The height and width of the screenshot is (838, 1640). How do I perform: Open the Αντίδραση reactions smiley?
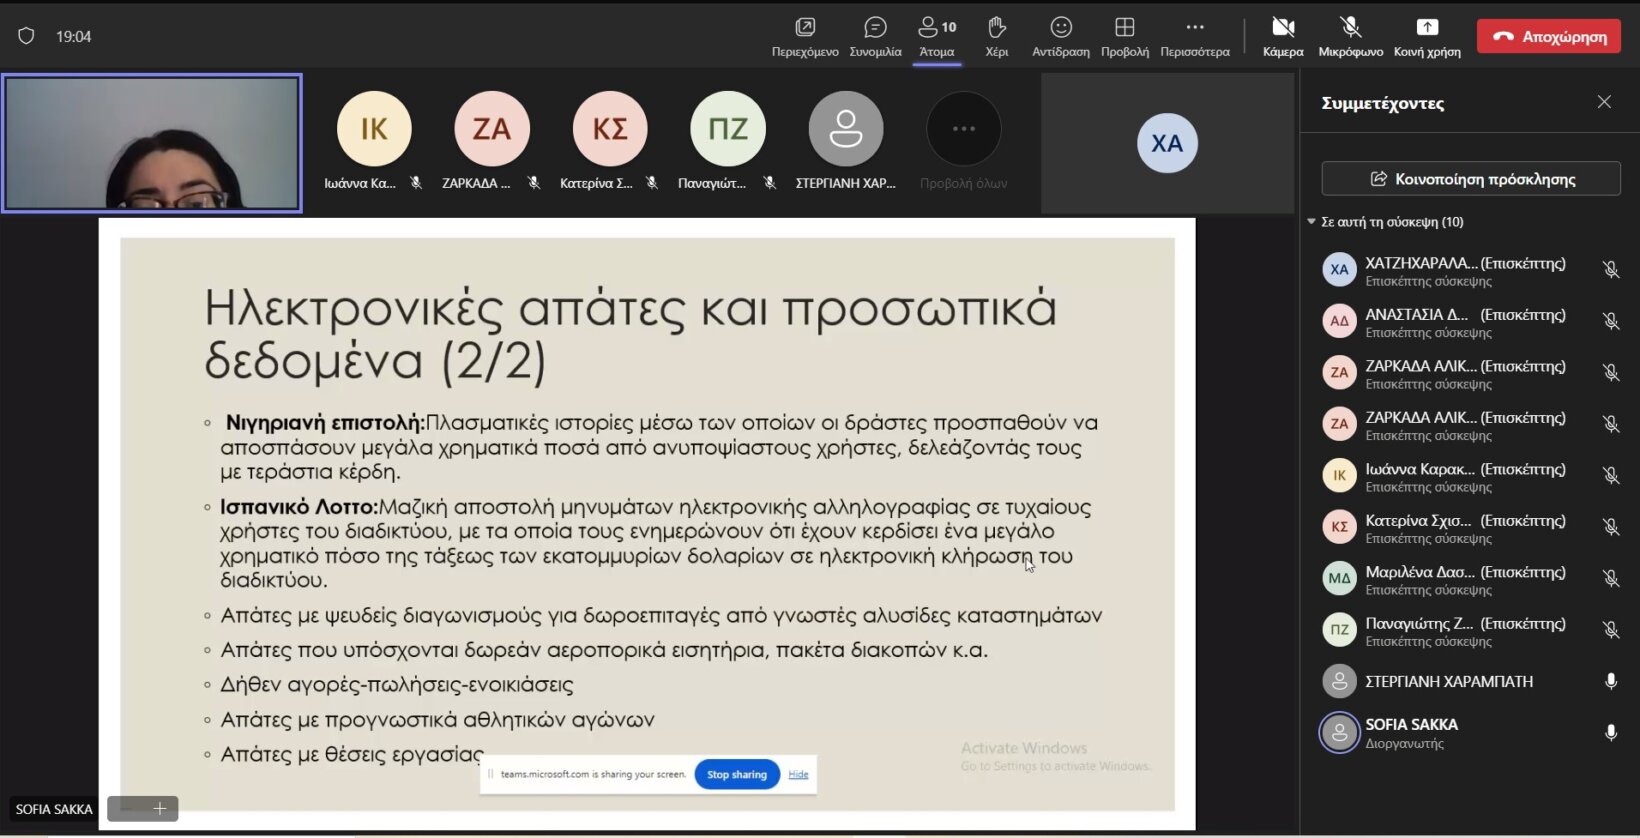[1061, 28]
